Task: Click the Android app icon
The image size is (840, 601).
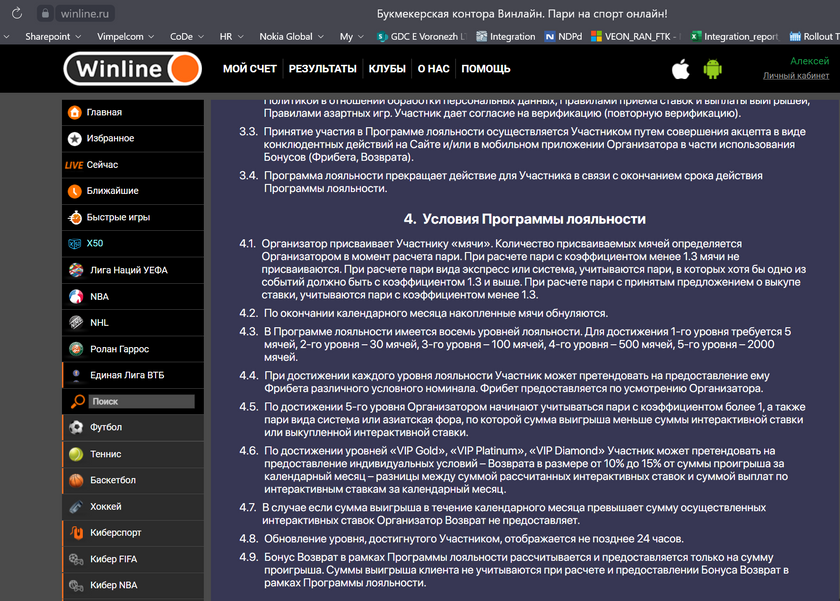Action: coord(712,69)
